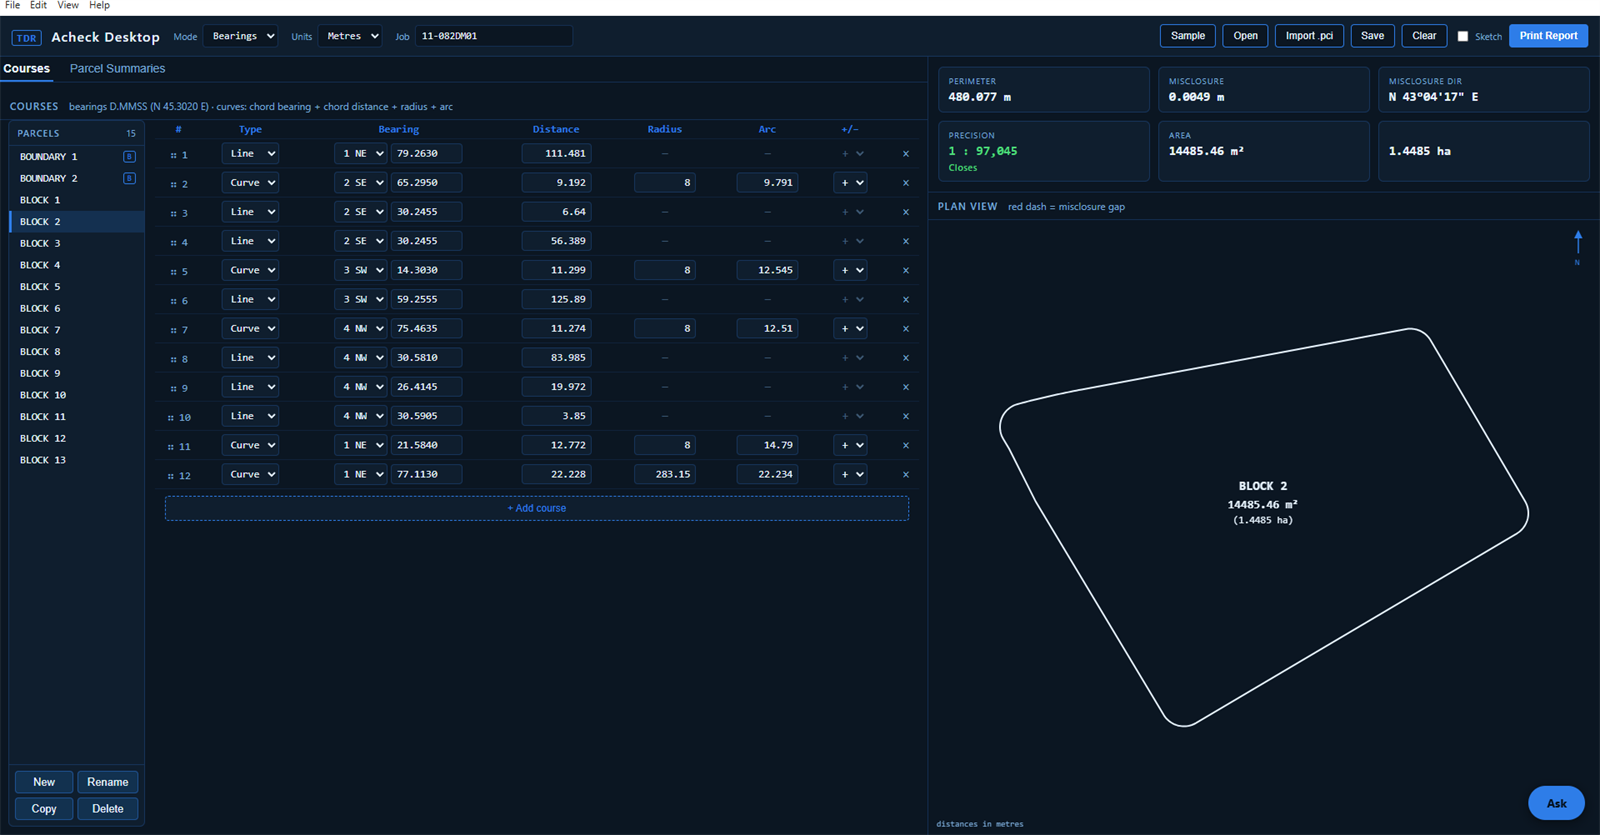The height and width of the screenshot is (835, 1600).
Task: Open course 7 plus/minus sign dropdown
Action: coord(850,329)
